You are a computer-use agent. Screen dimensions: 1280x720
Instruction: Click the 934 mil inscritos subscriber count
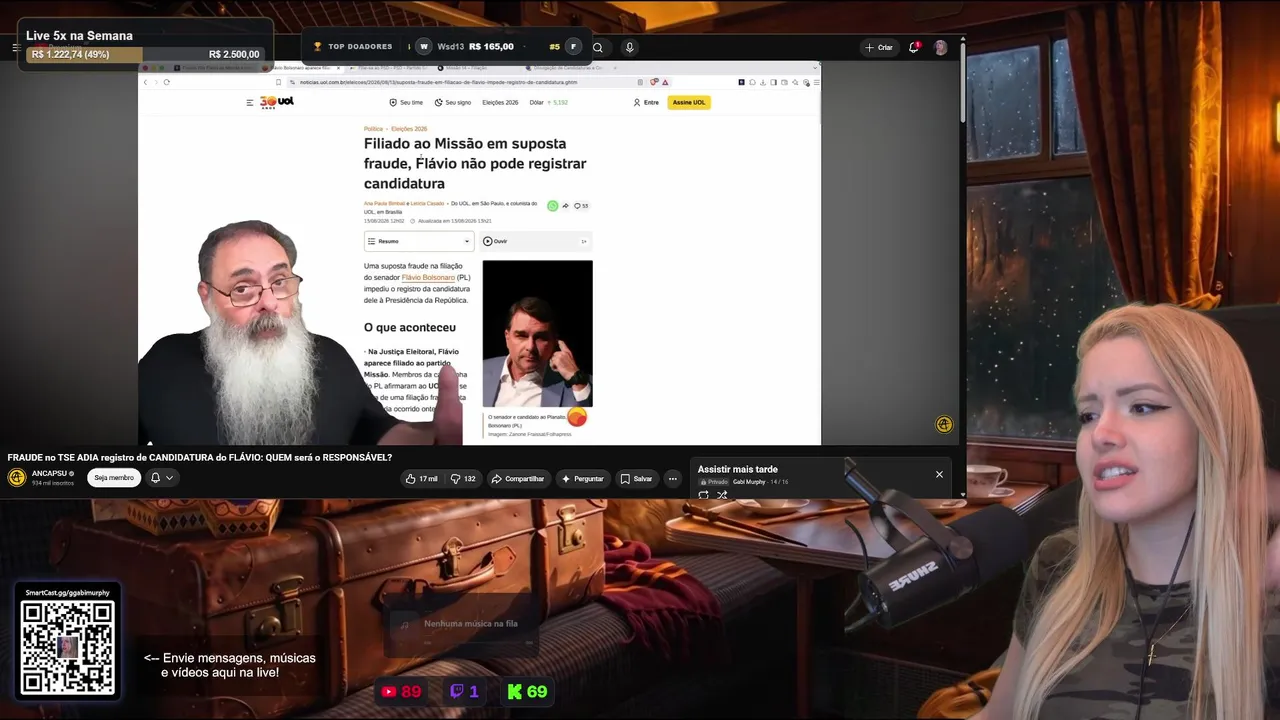click(x=53, y=483)
